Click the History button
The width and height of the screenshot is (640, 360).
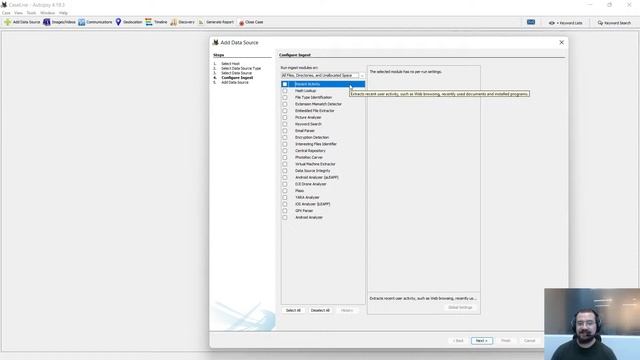[347, 310]
